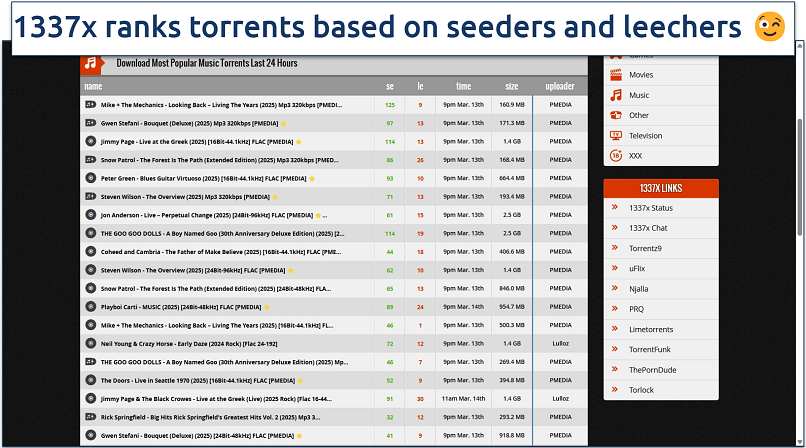
Task: Click the Television category icon
Action: pos(616,136)
